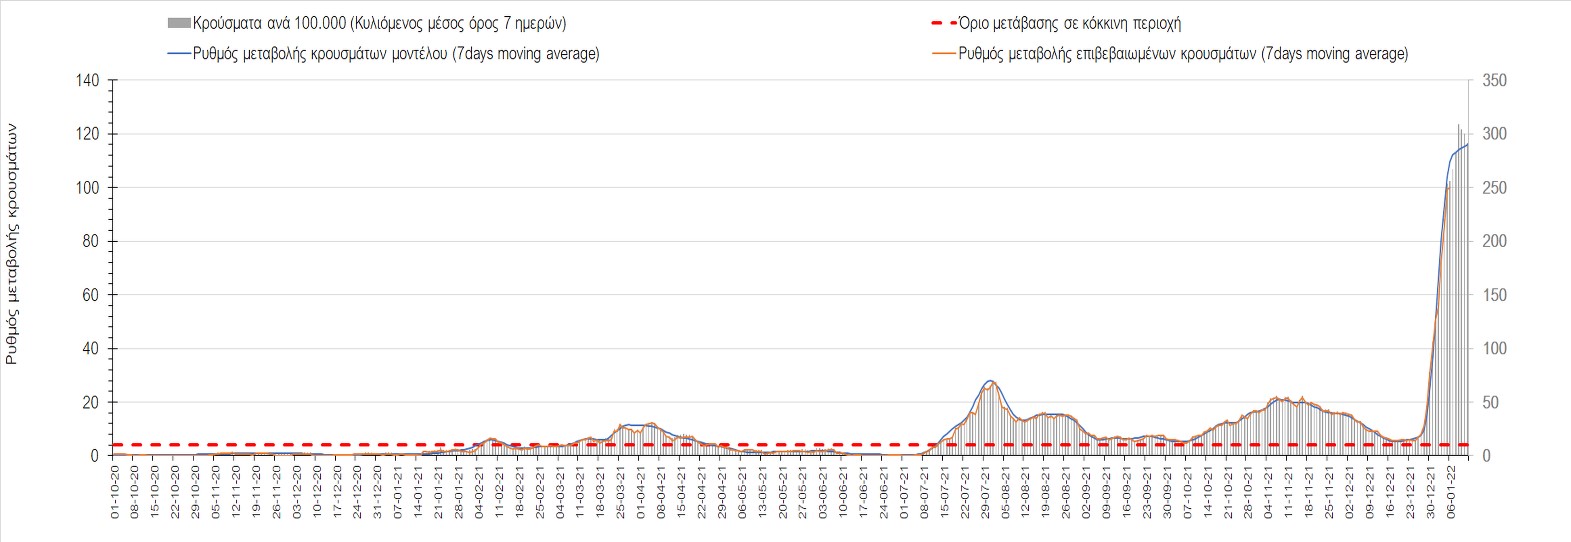Click the 100 label on the left axis
Image resolution: width=1571 pixels, height=542 pixels.
coord(88,188)
